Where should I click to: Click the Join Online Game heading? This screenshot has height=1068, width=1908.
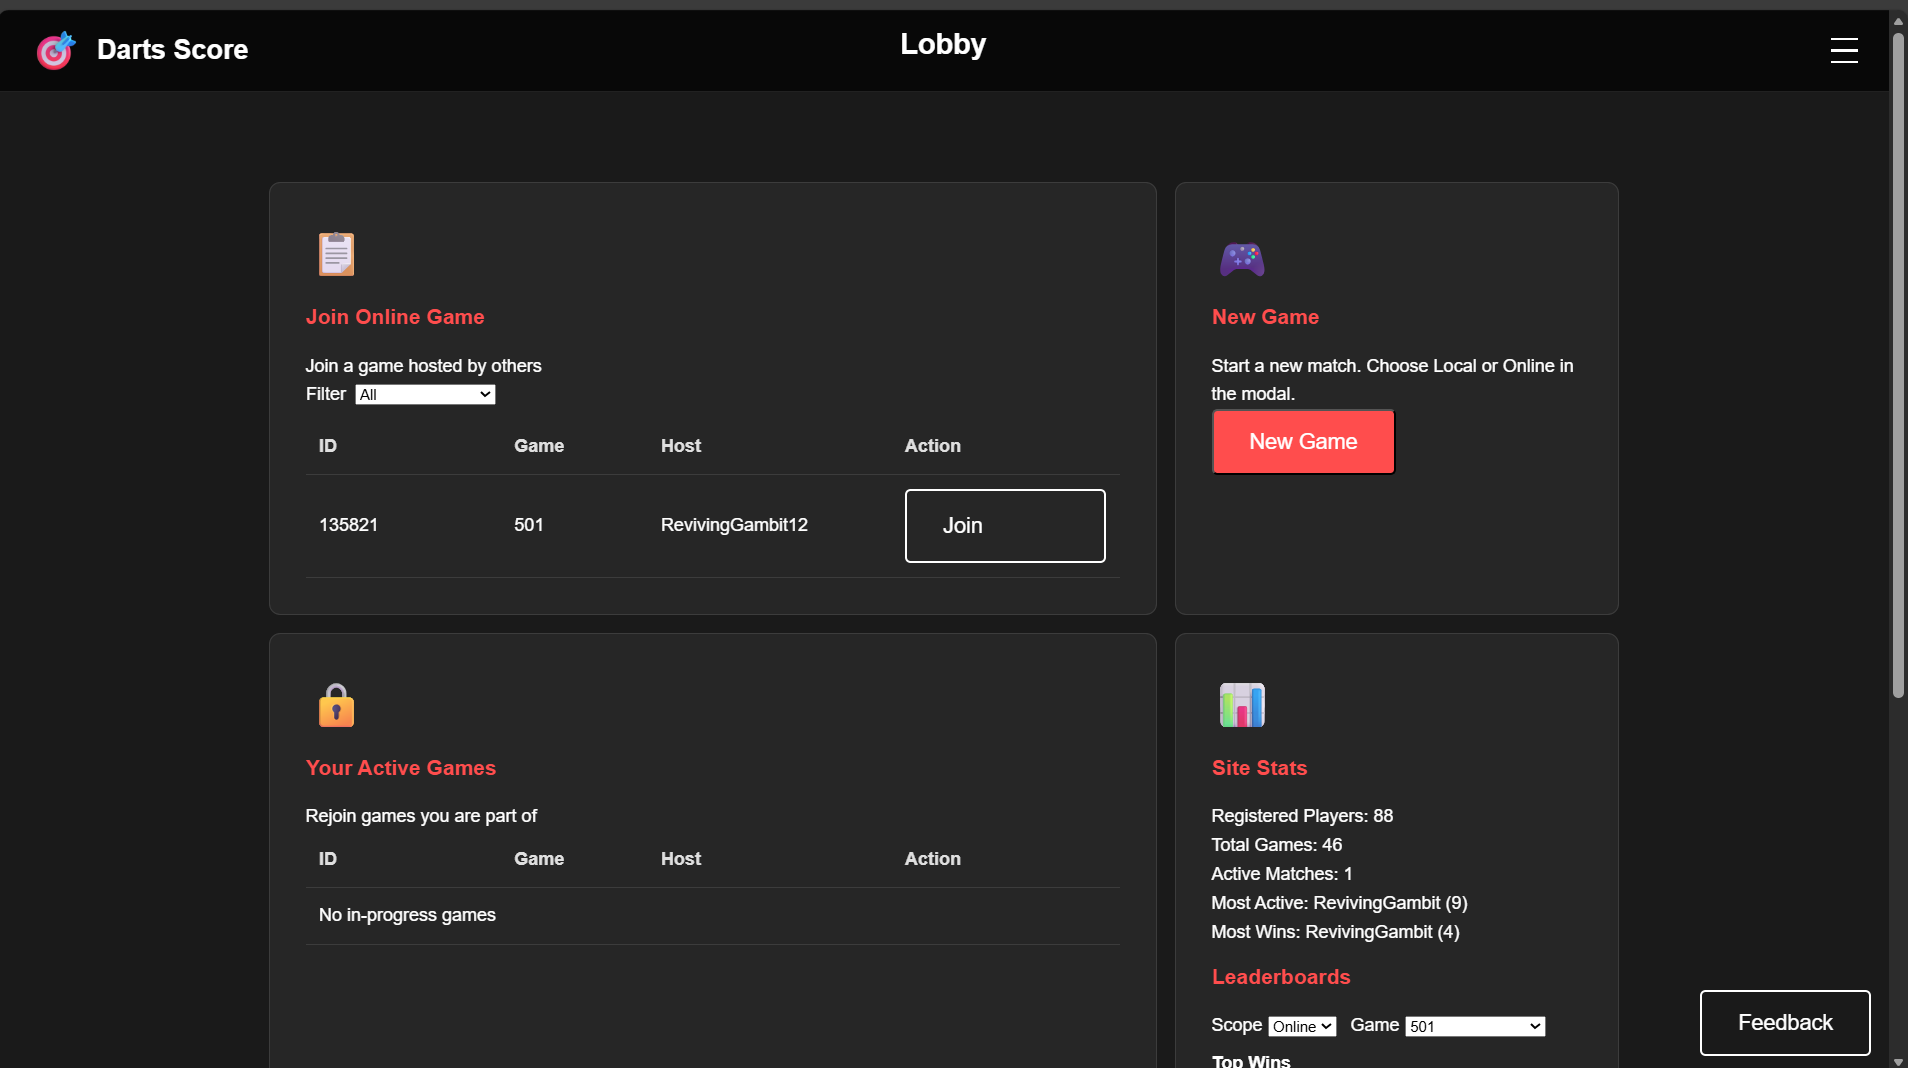coord(395,317)
